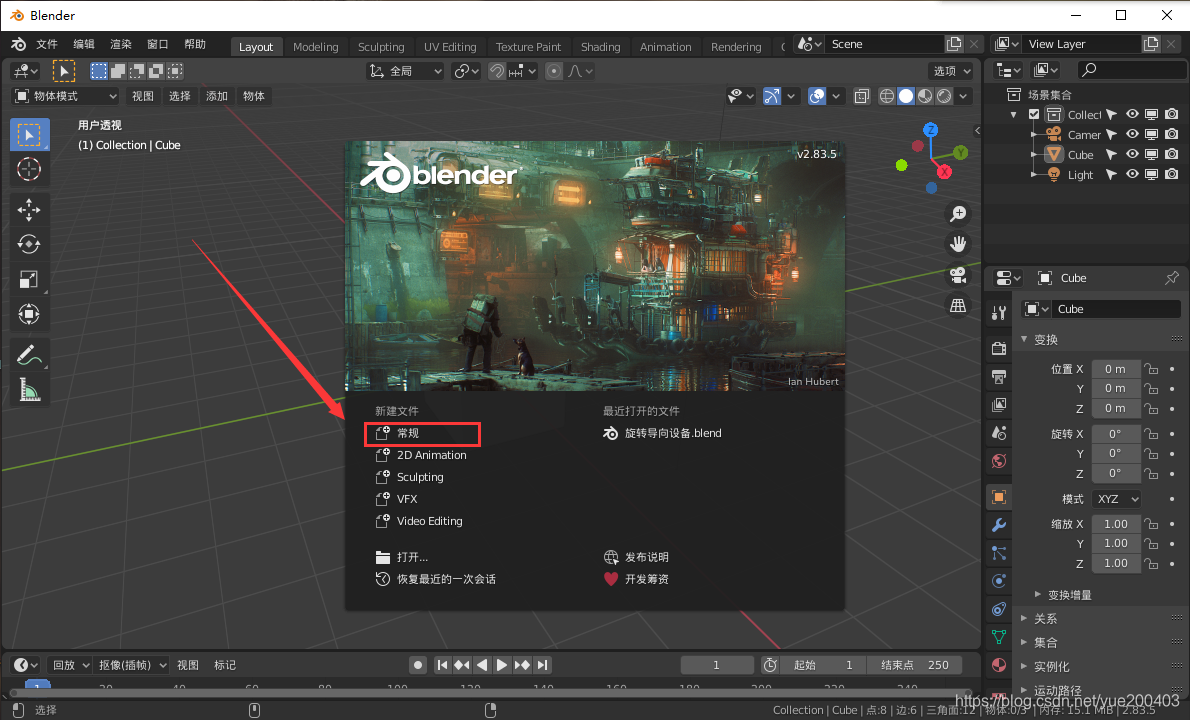Open the keying interpolation dropdown

[x=132, y=665]
